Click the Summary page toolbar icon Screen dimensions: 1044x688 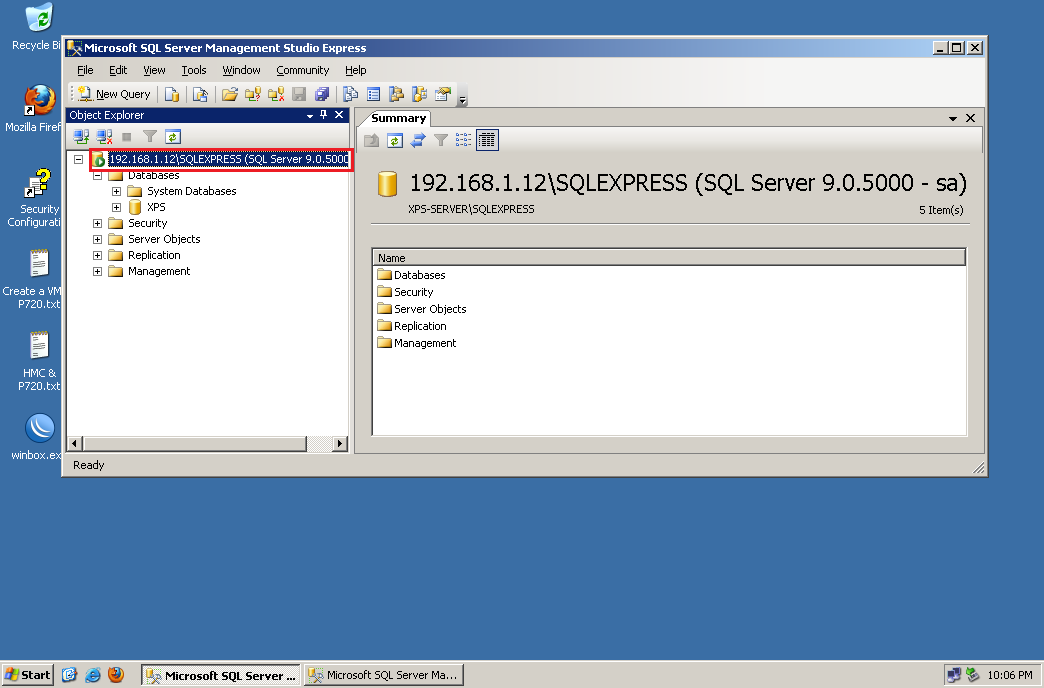pos(374,95)
